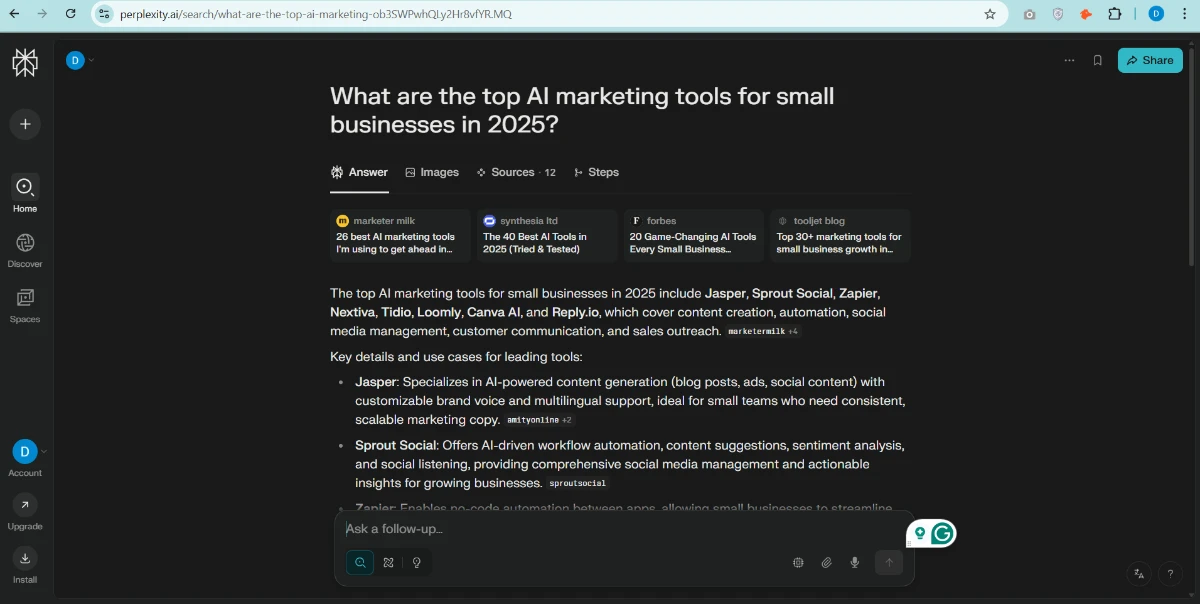
Task: Select the Research mode icon in input
Action: [389, 562]
